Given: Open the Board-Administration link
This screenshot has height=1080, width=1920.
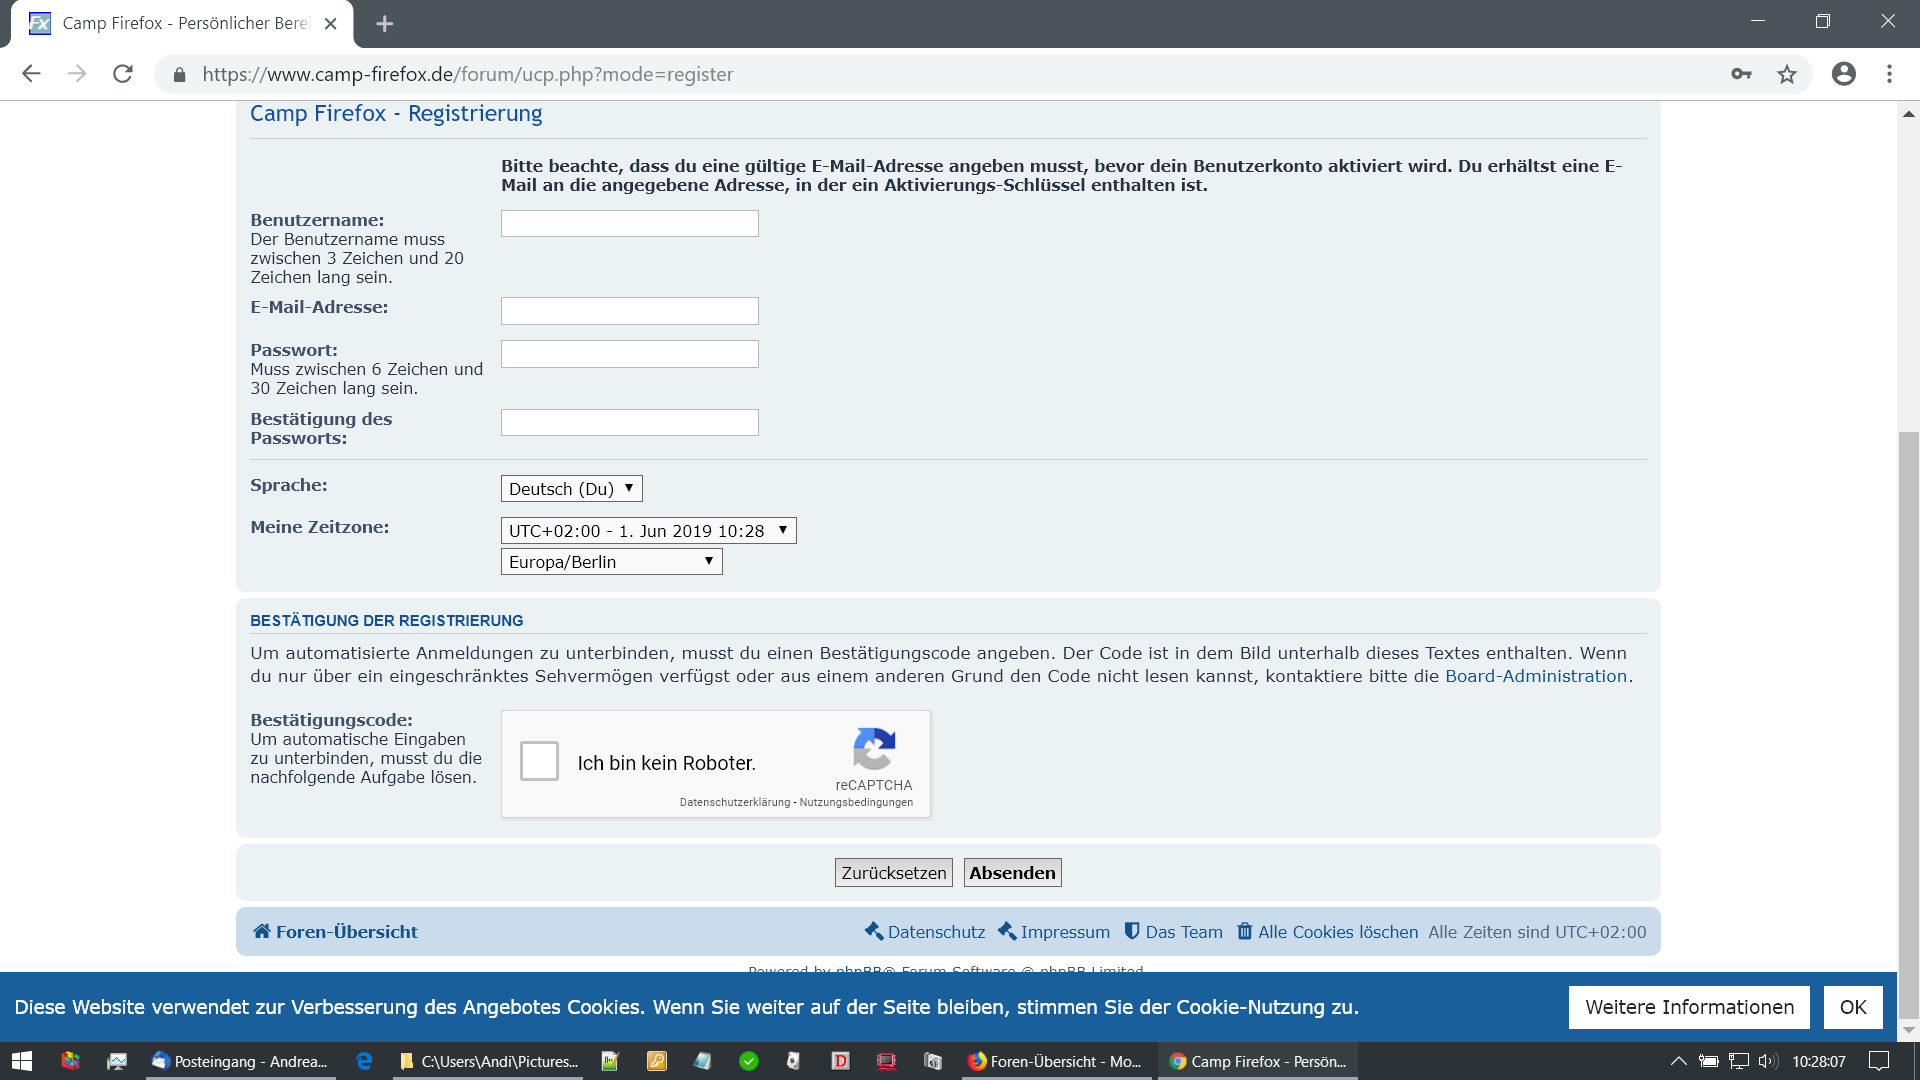Looking at the screenshot, I should tap(1535, 676).
